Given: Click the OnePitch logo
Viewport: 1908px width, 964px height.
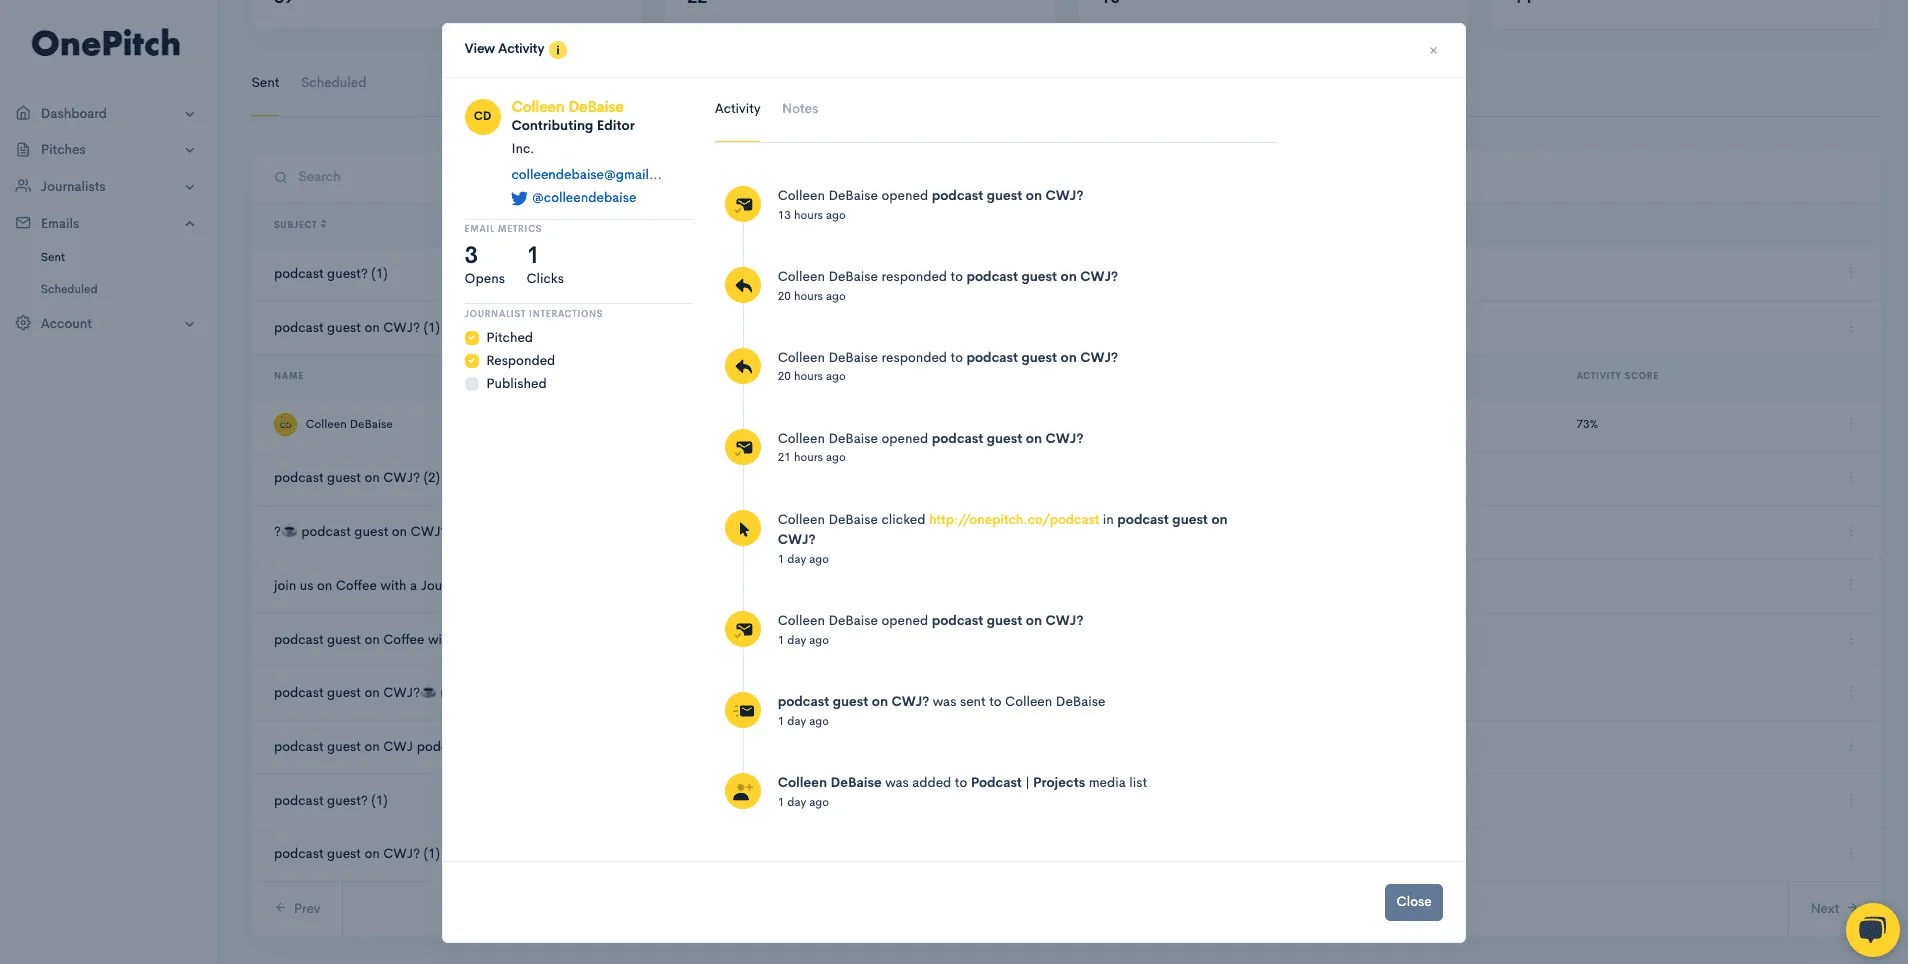Looking at the screenshot, I should [x=106, y=43].
